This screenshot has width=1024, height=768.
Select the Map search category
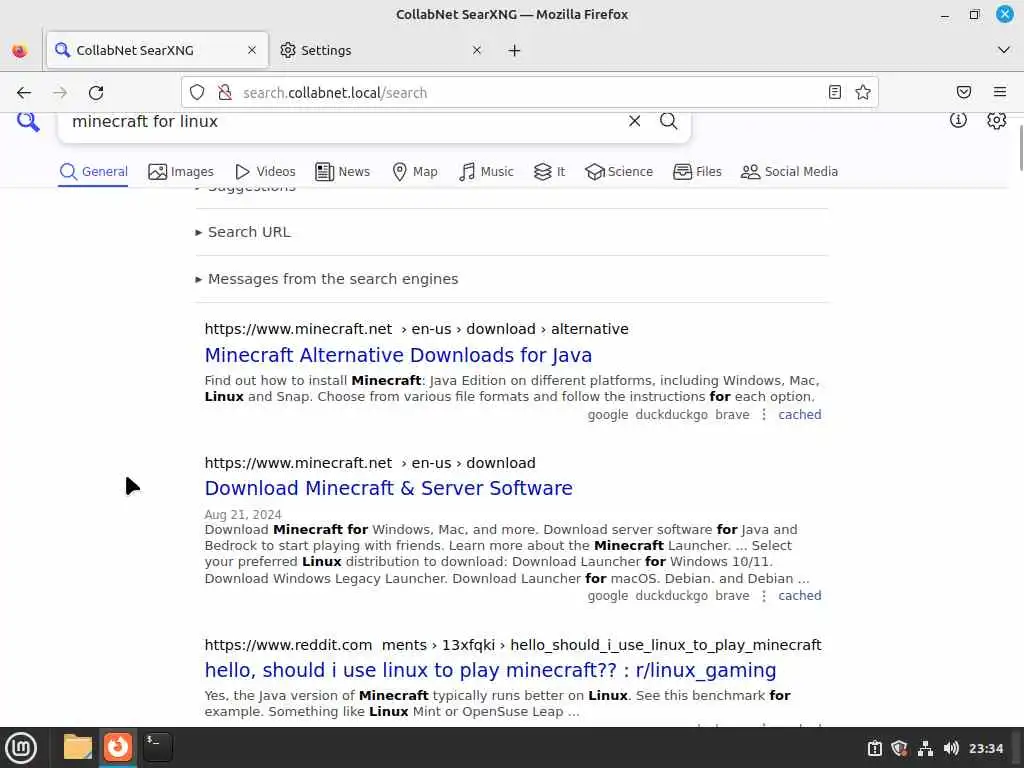pyautogui.click(x=415, y=172)
